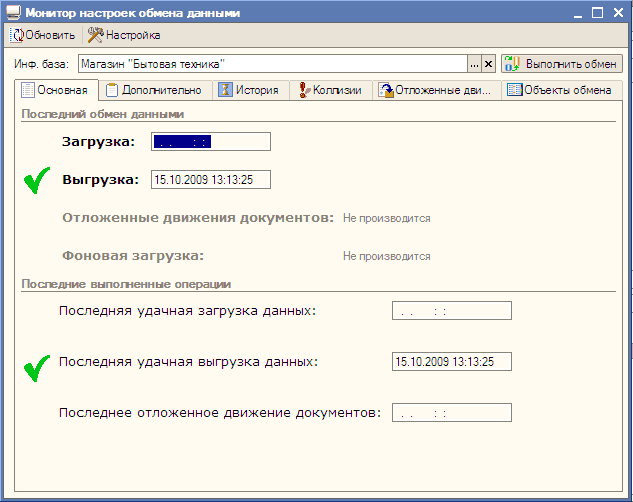The height and width of the screenshot is (502, 633).
Task: Select the Отложенные движения tab
Action: [x=436, y=90]
